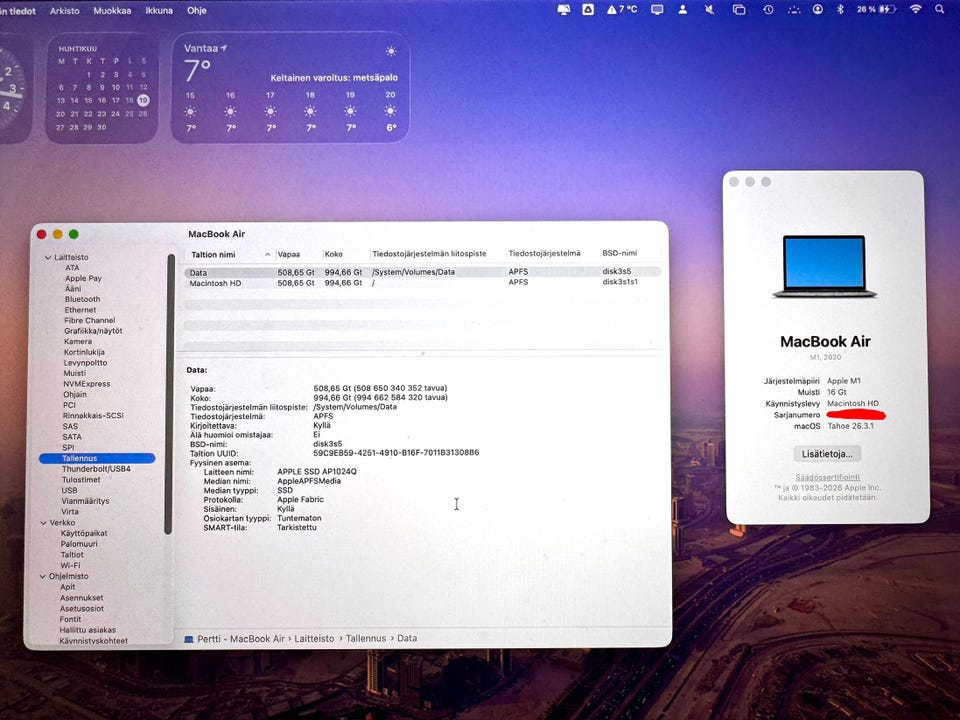Image resolution: width=960 pixels, height=720 pixels.
Task: Select Virta in the sidebar
Action: tap(70, 511)
